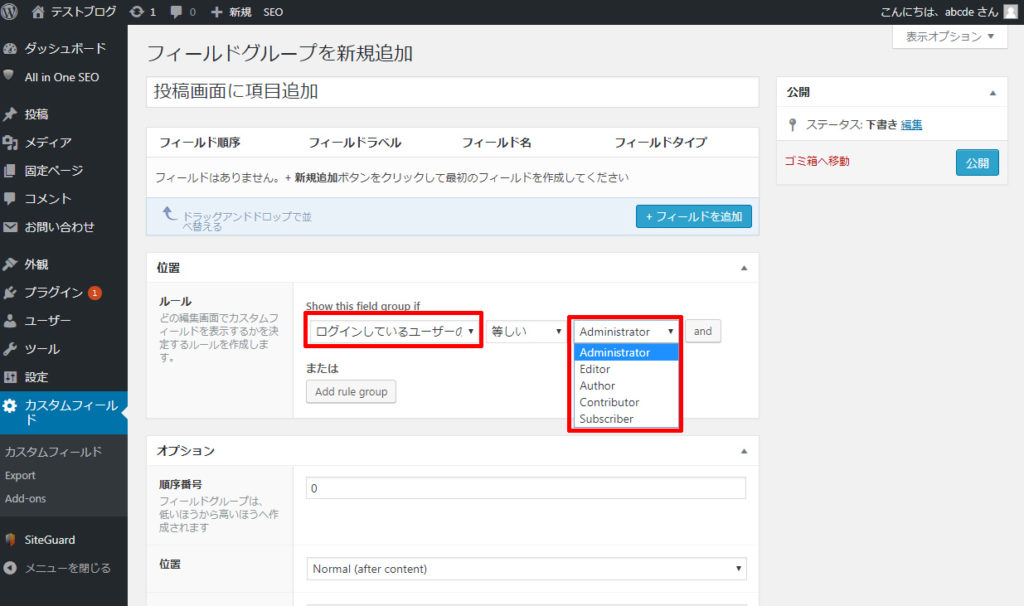Choose Subscriber in the dropdown list
The width and height of the screenshot is (1024, 606).
point(606,419)
